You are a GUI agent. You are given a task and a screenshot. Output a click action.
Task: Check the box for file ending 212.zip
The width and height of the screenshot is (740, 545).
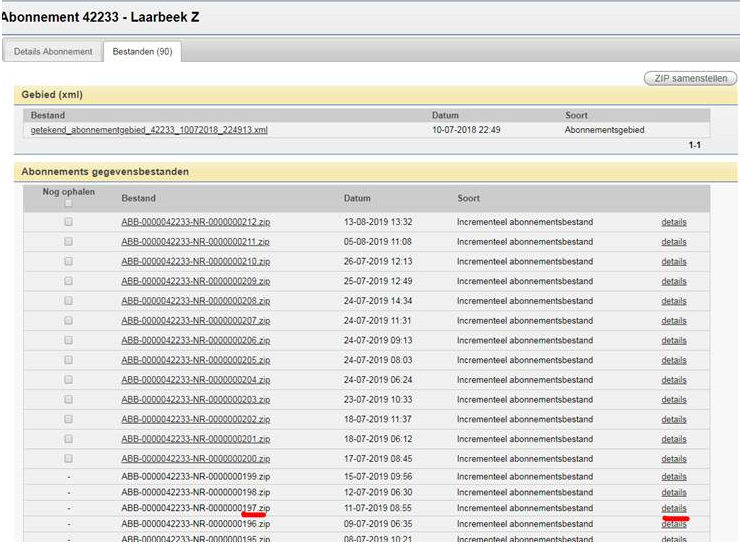point(68,222)
